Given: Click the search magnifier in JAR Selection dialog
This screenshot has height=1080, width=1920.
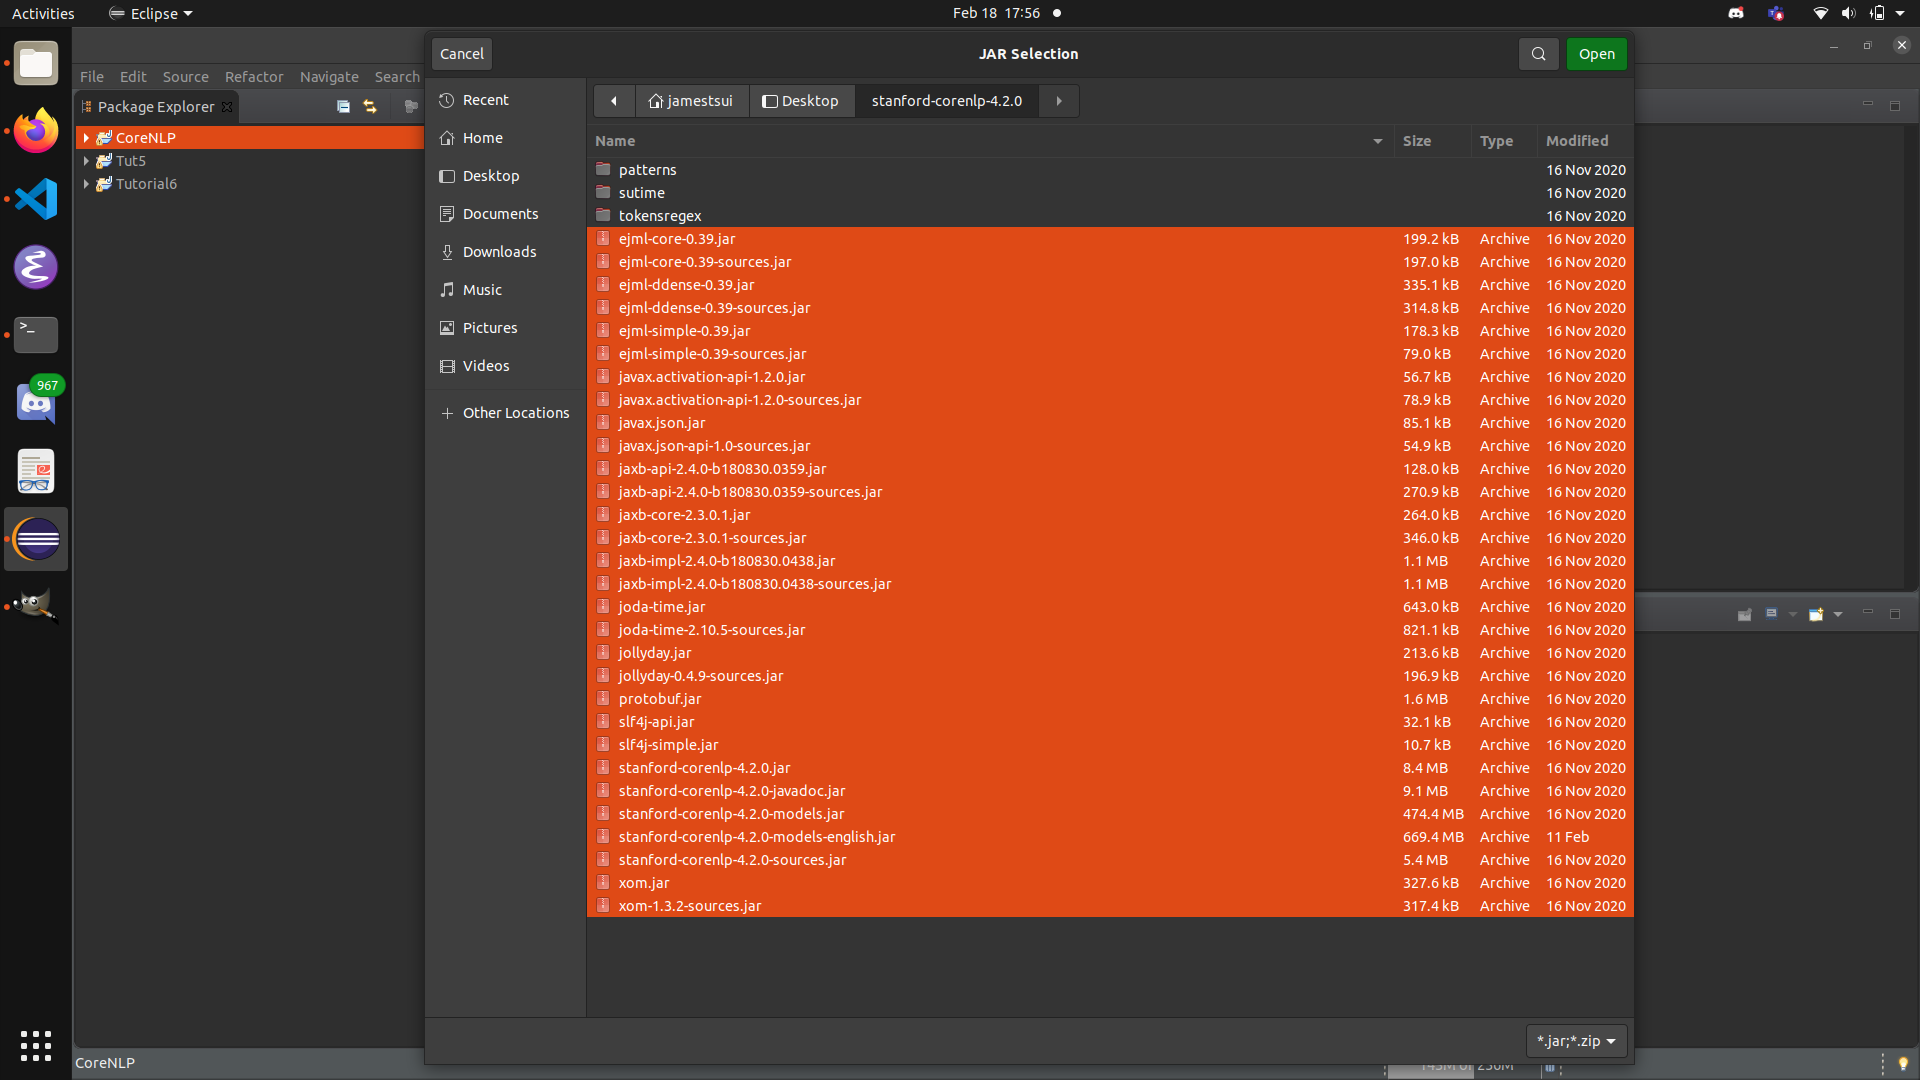Looking at the screenshot, I should pos(1538,54).
